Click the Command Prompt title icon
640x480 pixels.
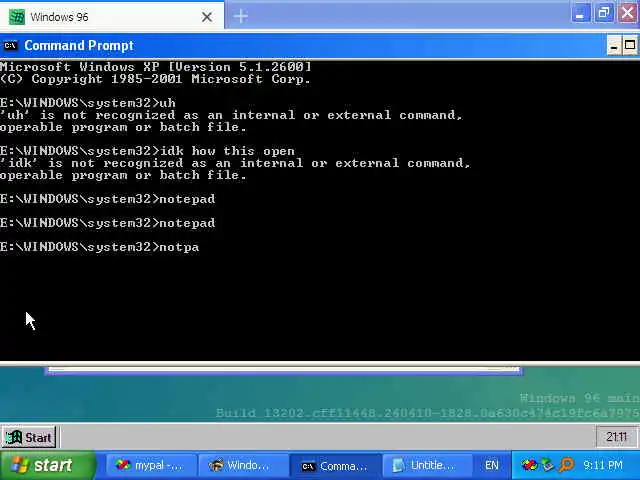(x=11, y=45)
